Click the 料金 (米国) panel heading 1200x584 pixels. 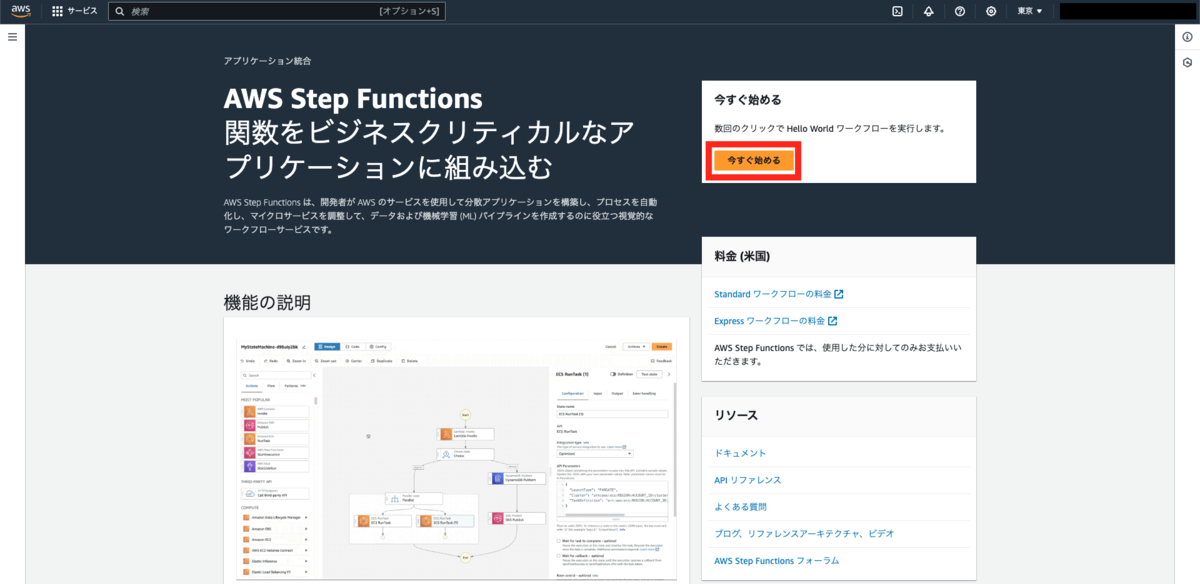tap(742, 255)
